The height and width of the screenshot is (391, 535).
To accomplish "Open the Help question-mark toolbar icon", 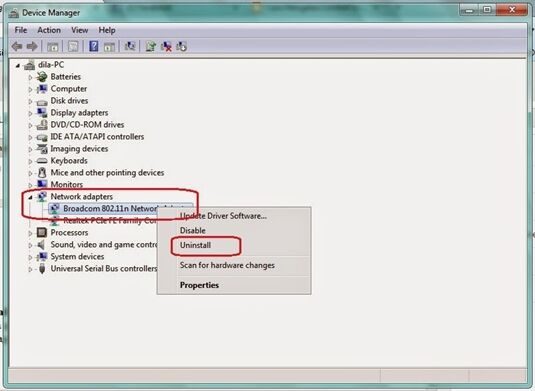I will click(93, 46).
